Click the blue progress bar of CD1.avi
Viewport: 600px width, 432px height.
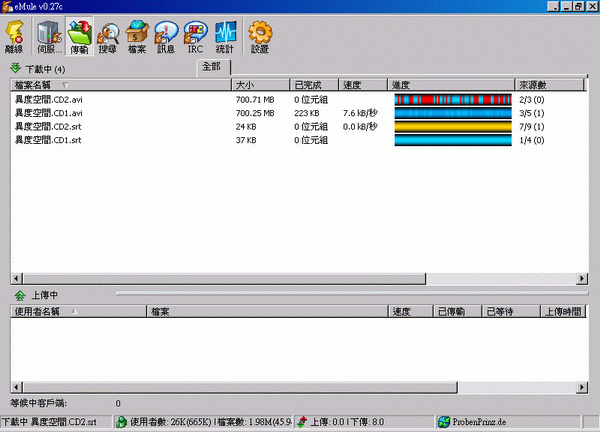(453, 113)
